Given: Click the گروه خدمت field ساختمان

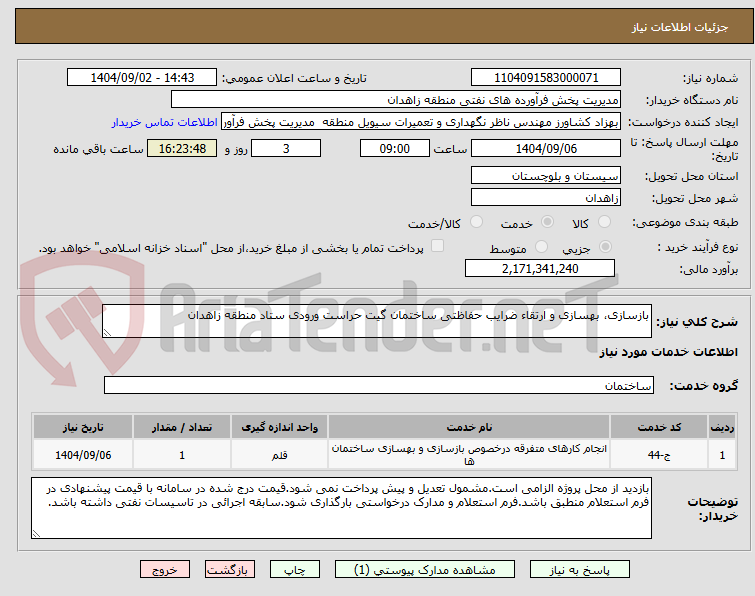Looking at the screenshot, I should (x=378, y=385).
